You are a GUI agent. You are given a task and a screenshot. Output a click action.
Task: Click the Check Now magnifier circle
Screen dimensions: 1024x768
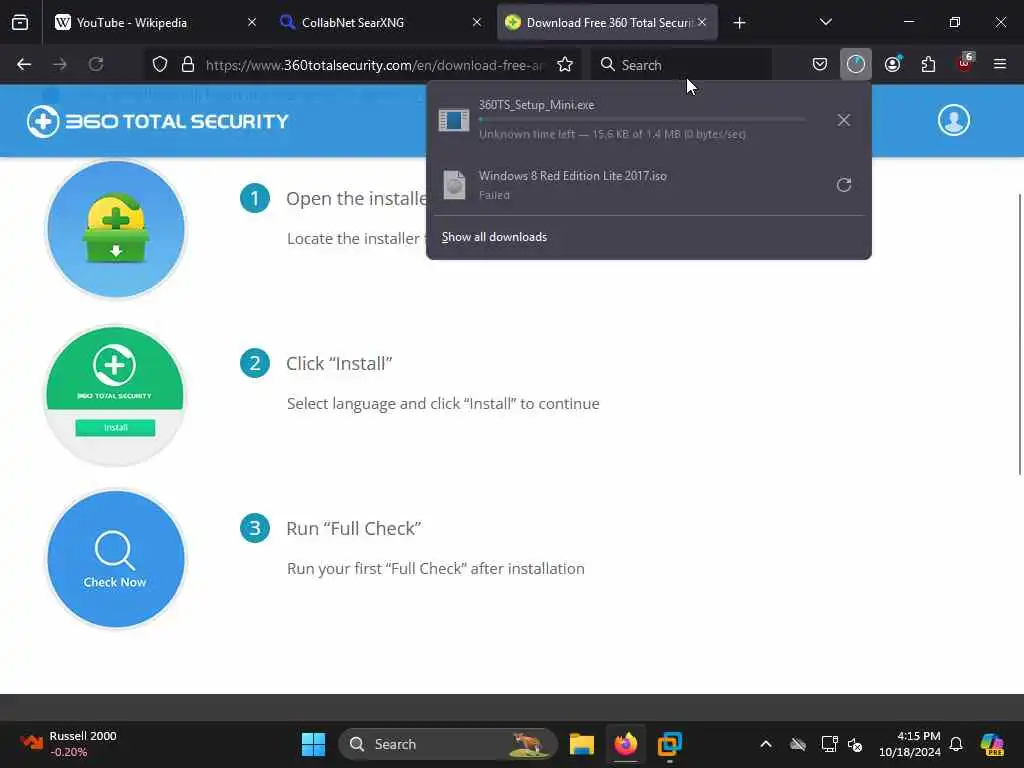click(116, 559)
